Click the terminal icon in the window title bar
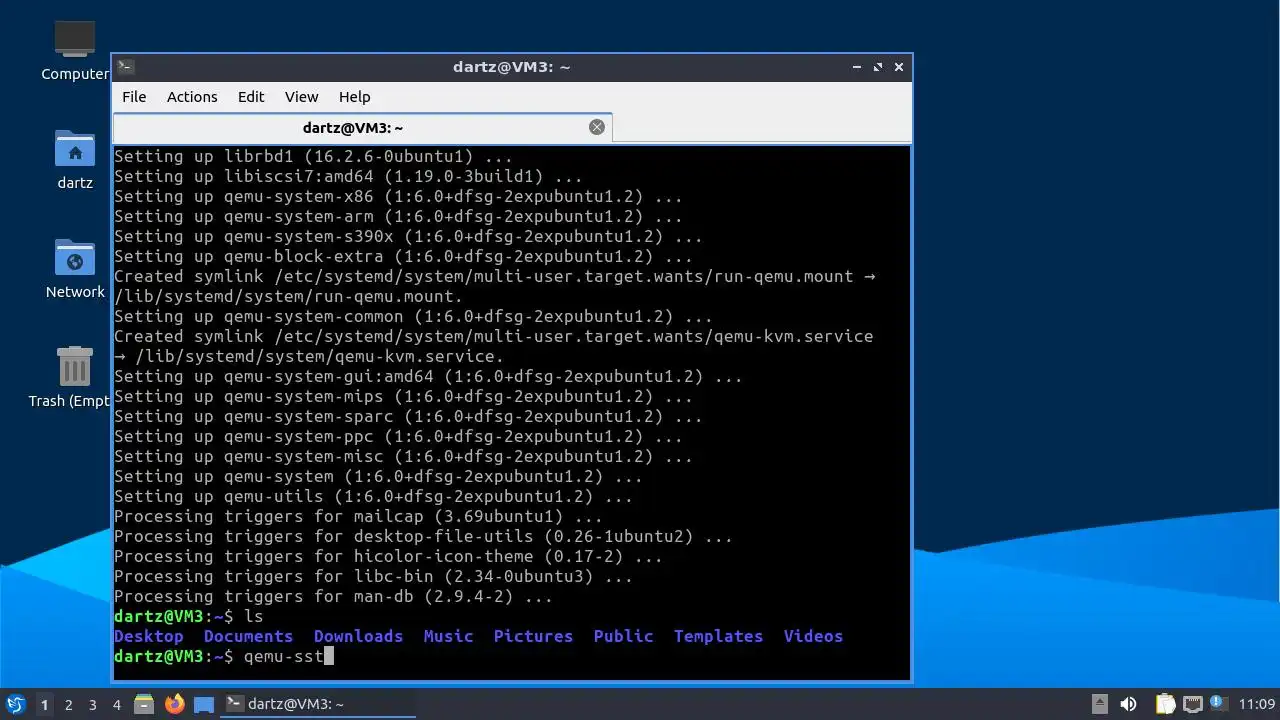Screen dimensions: 1280x720 coord(126,67)
